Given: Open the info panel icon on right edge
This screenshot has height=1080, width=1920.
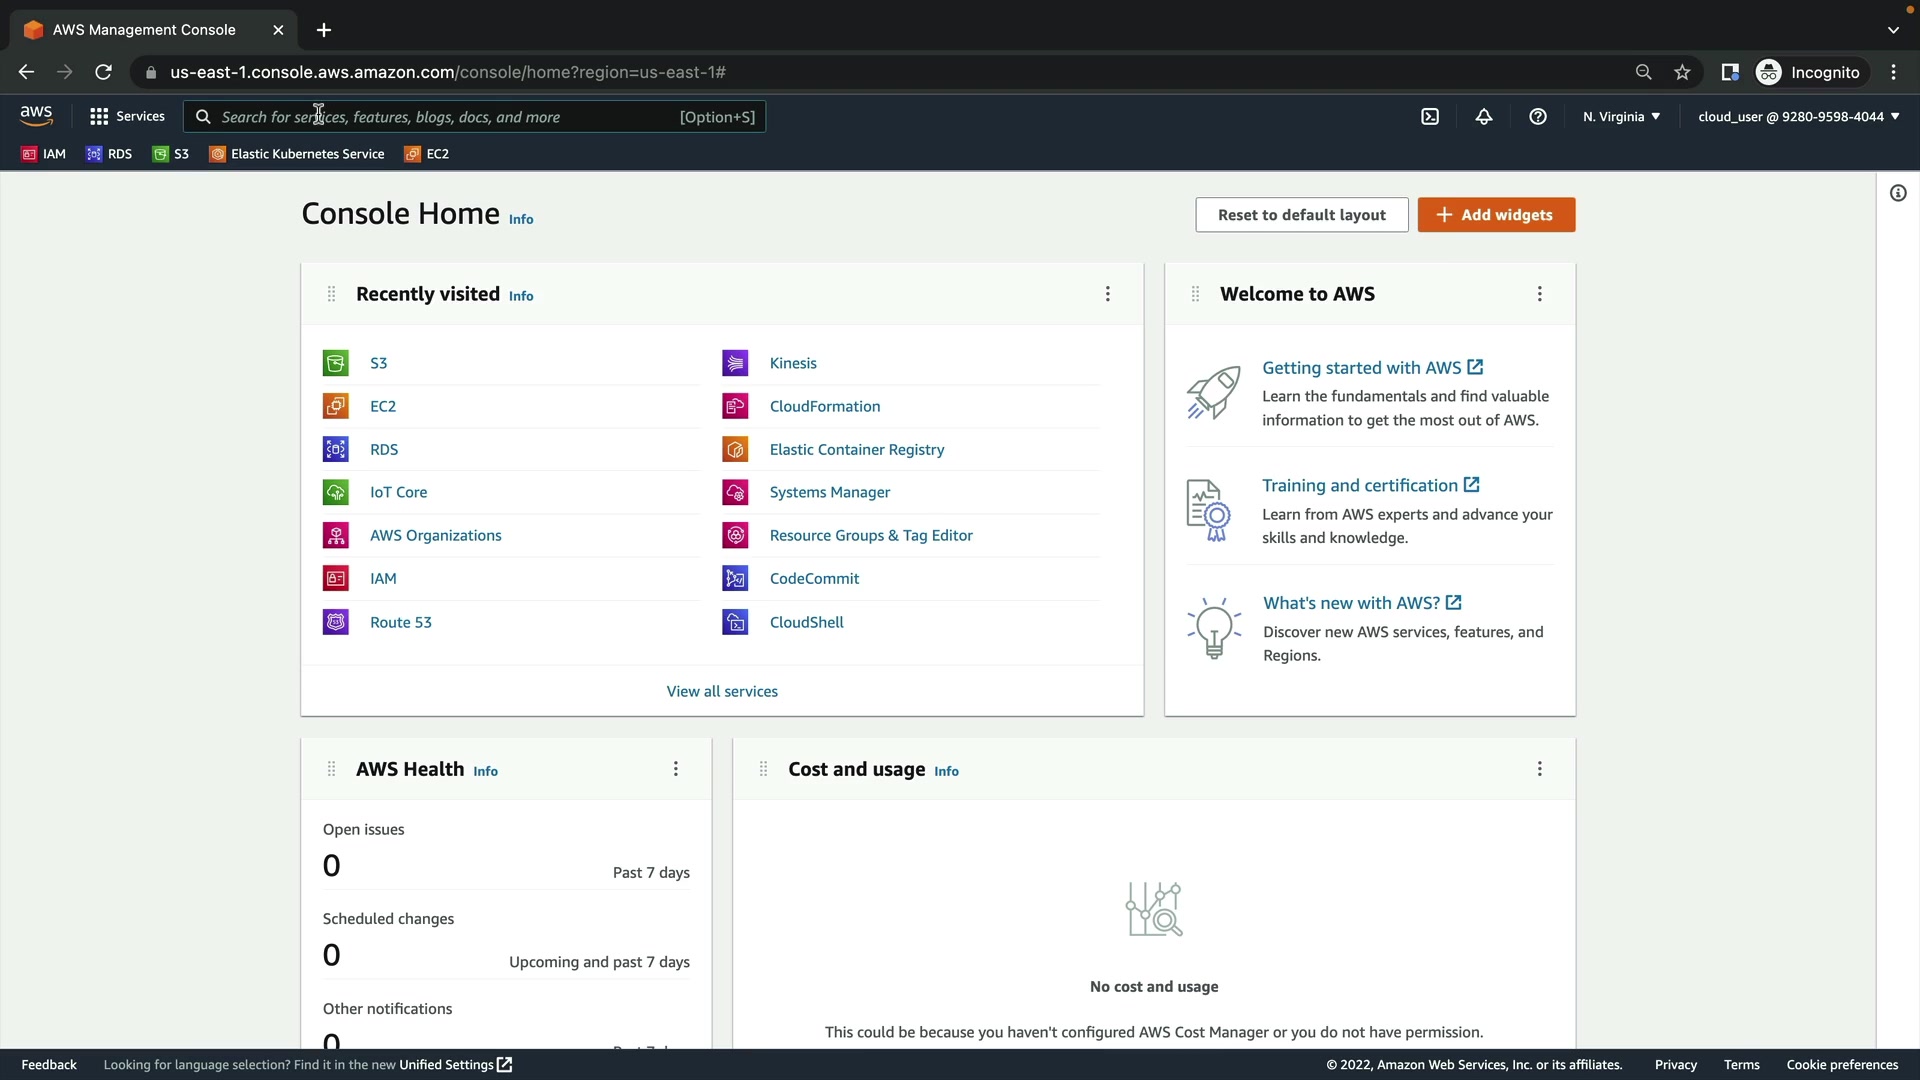Looking at the screenshot, I should point(1898,193).
